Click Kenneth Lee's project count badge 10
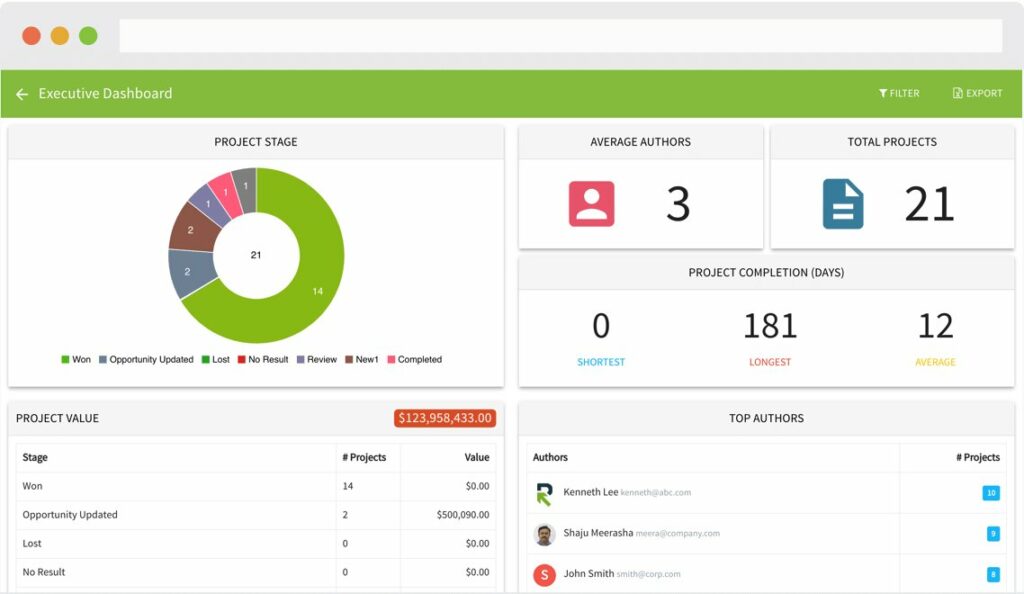 pos(991,493)
